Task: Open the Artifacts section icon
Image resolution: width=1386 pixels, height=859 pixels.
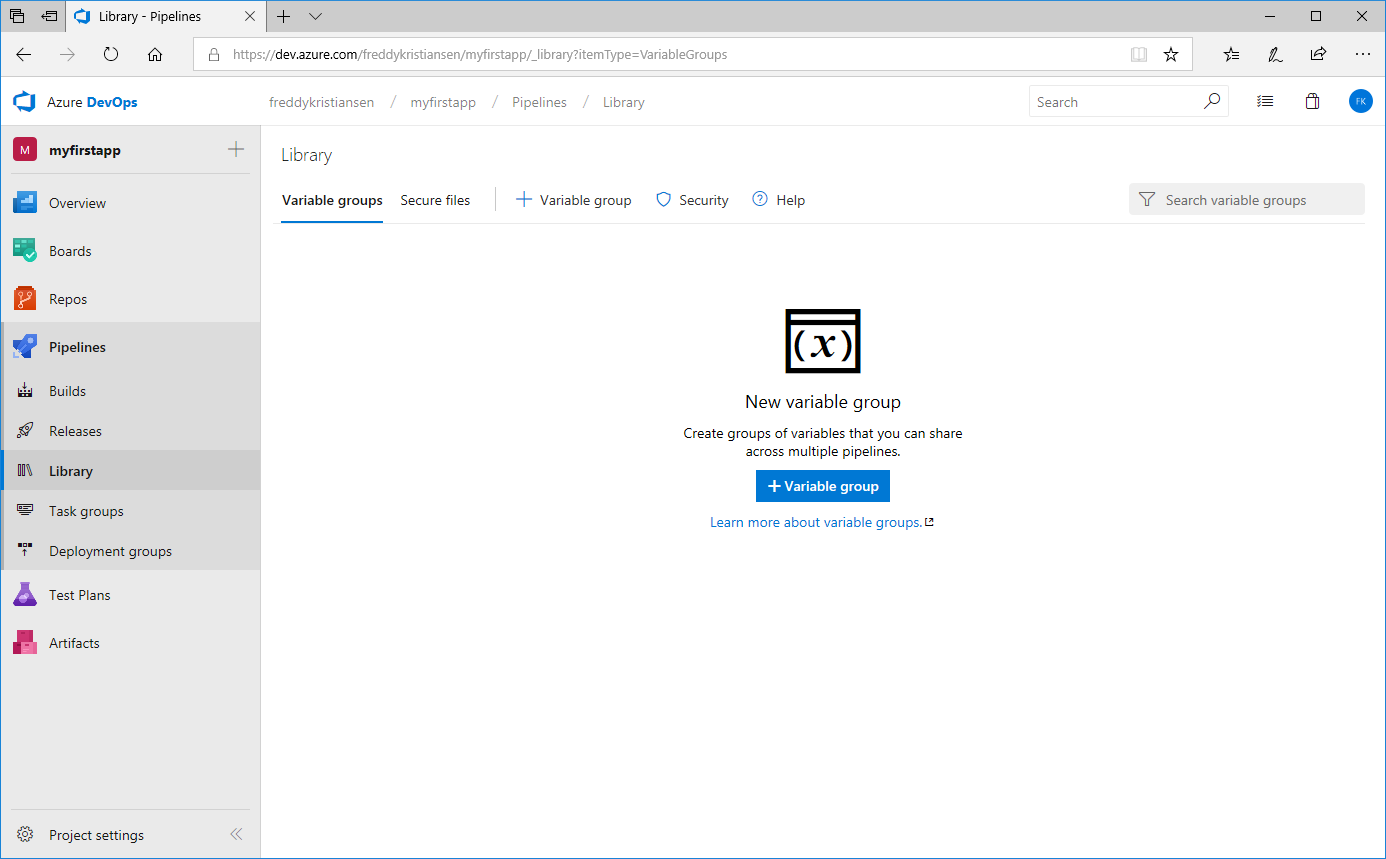Action: click(x=25, y=643)
